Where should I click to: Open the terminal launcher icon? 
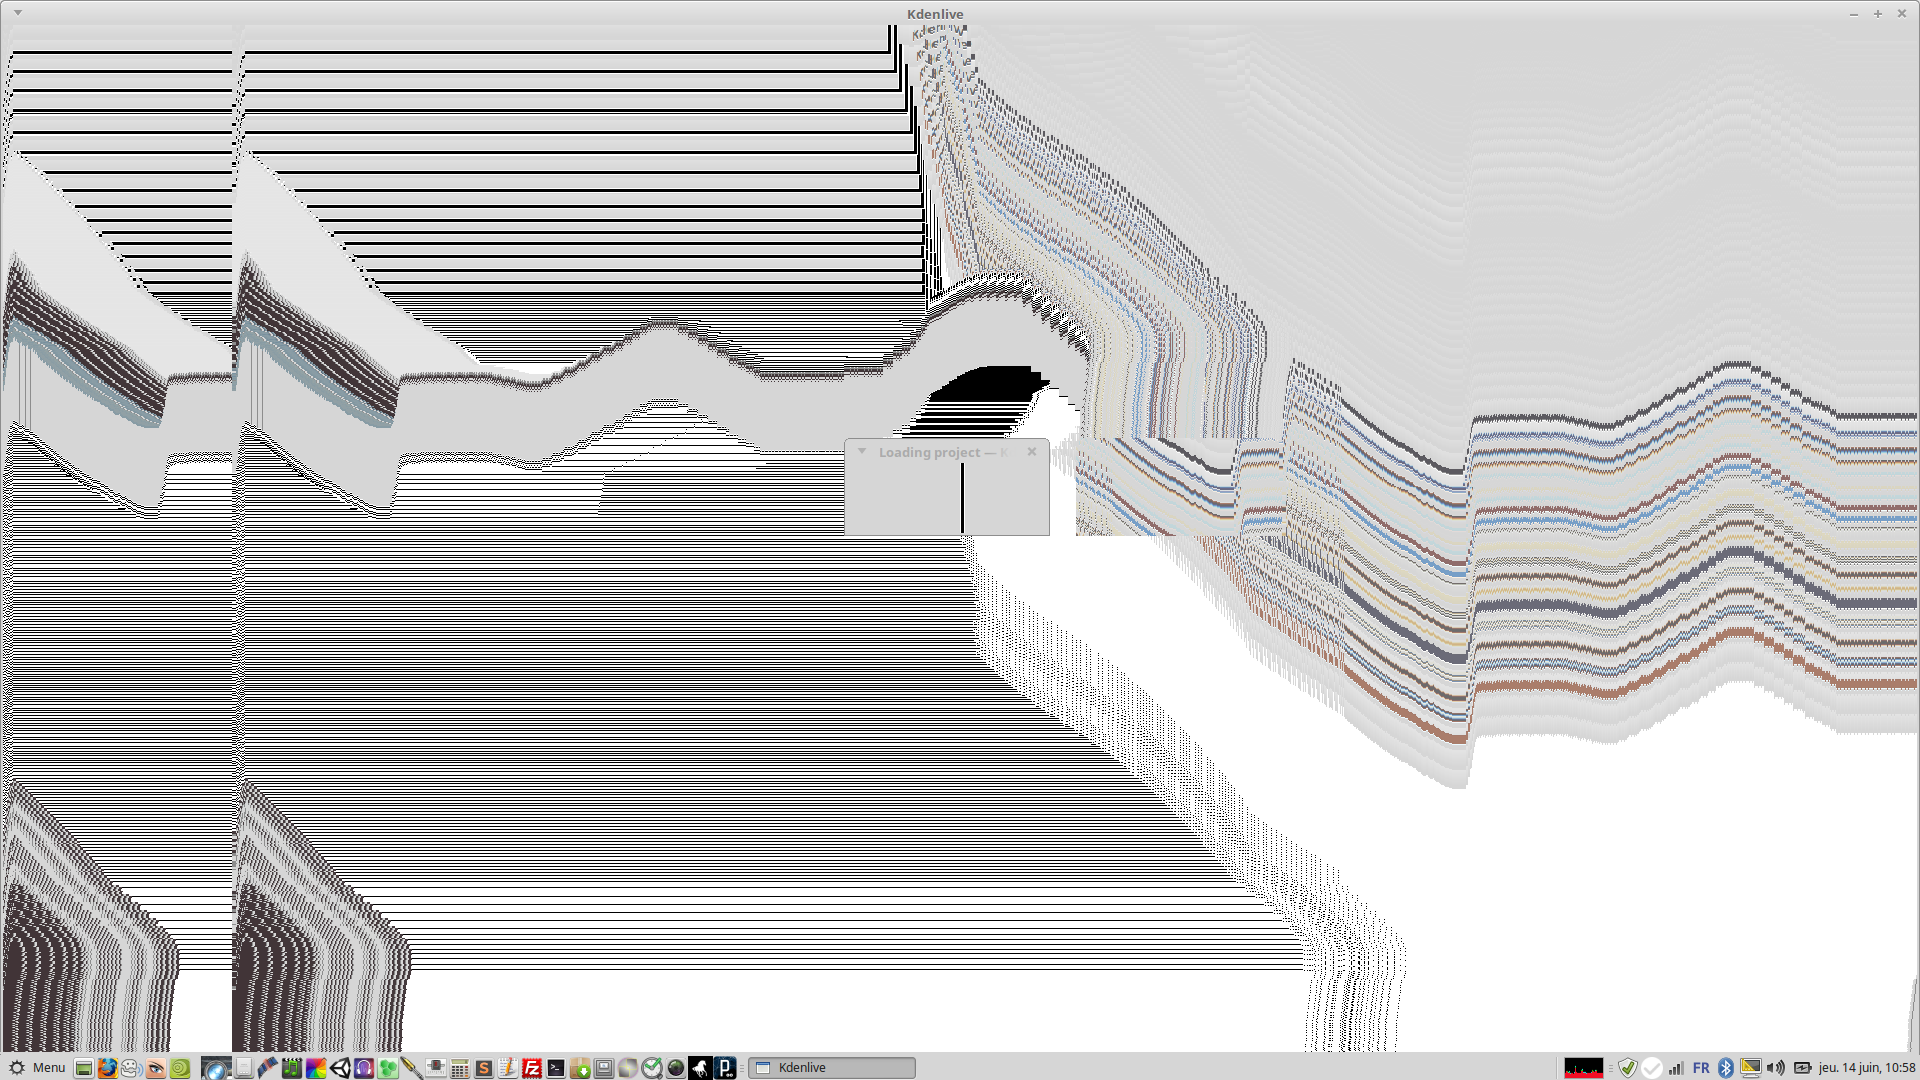tap(556, 1068)
